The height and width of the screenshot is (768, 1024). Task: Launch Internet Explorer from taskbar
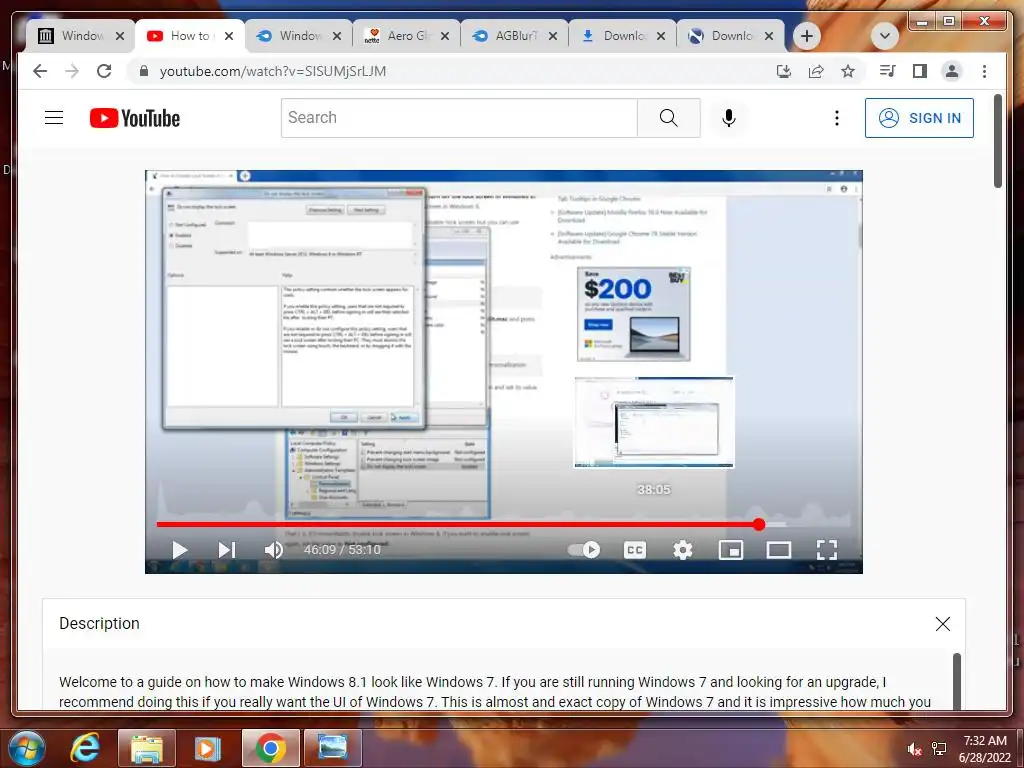[85, 748]
